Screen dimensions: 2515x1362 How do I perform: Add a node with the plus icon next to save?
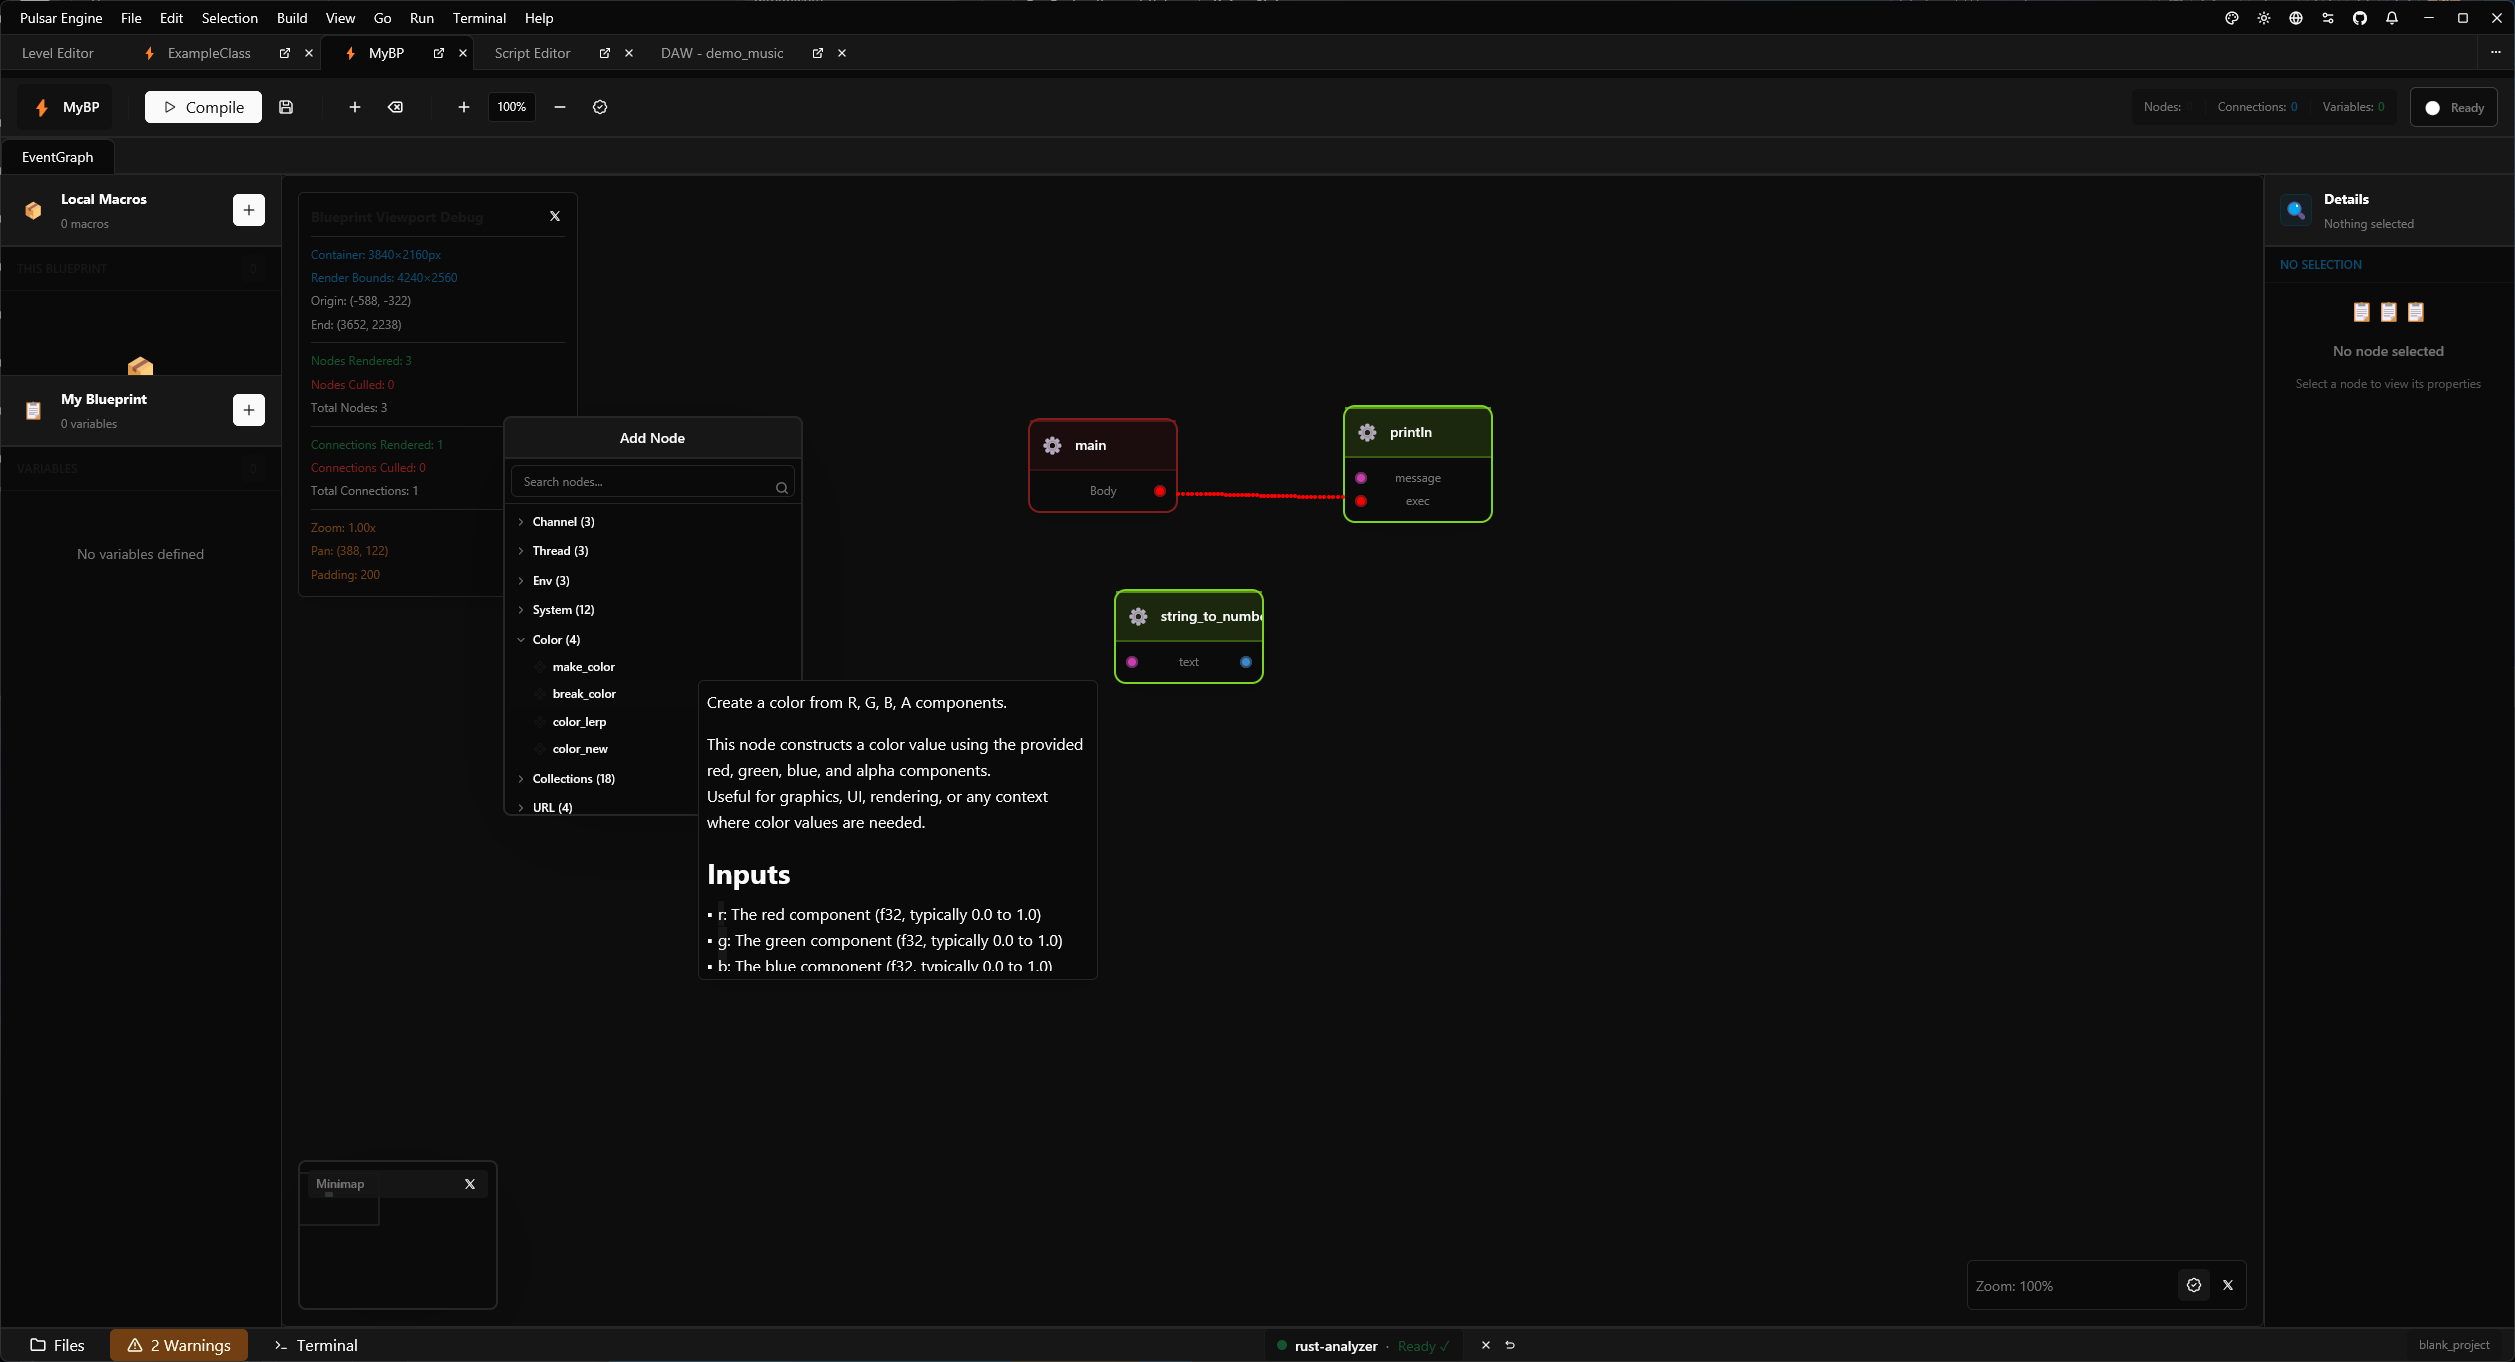pyautogui.click(x=354, y=107)
